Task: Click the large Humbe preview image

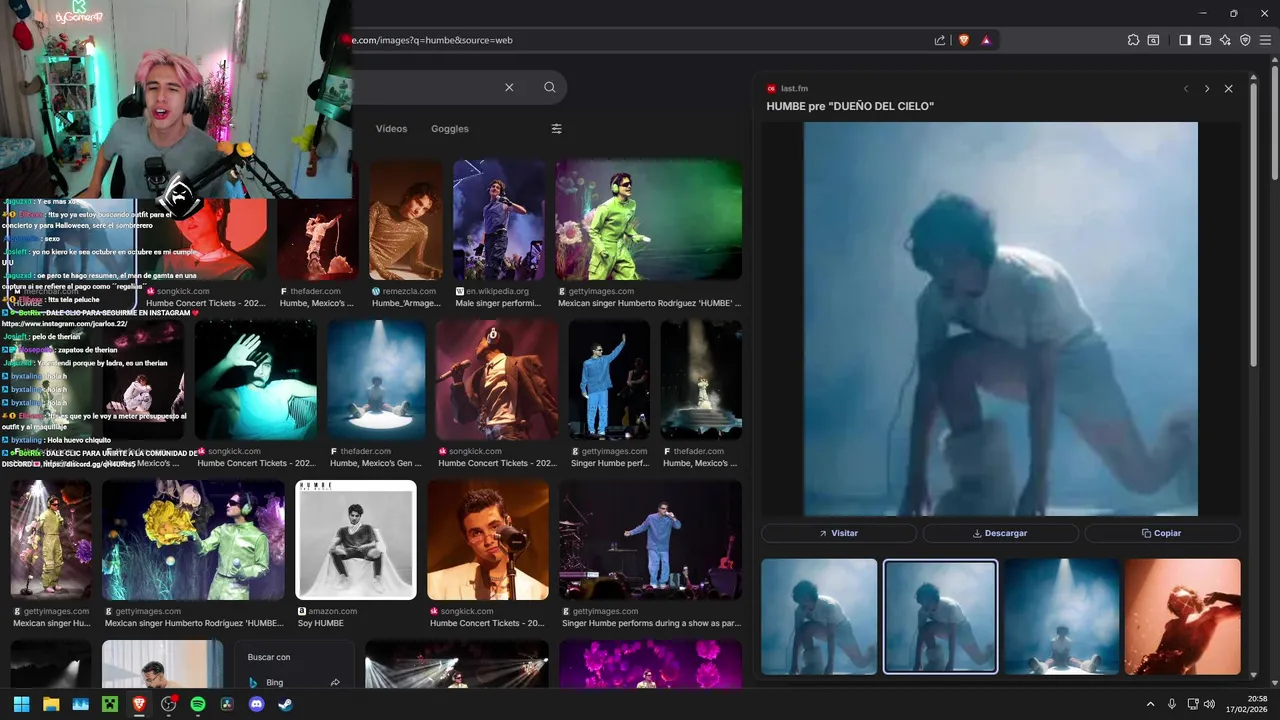Action: [1000, 319]
